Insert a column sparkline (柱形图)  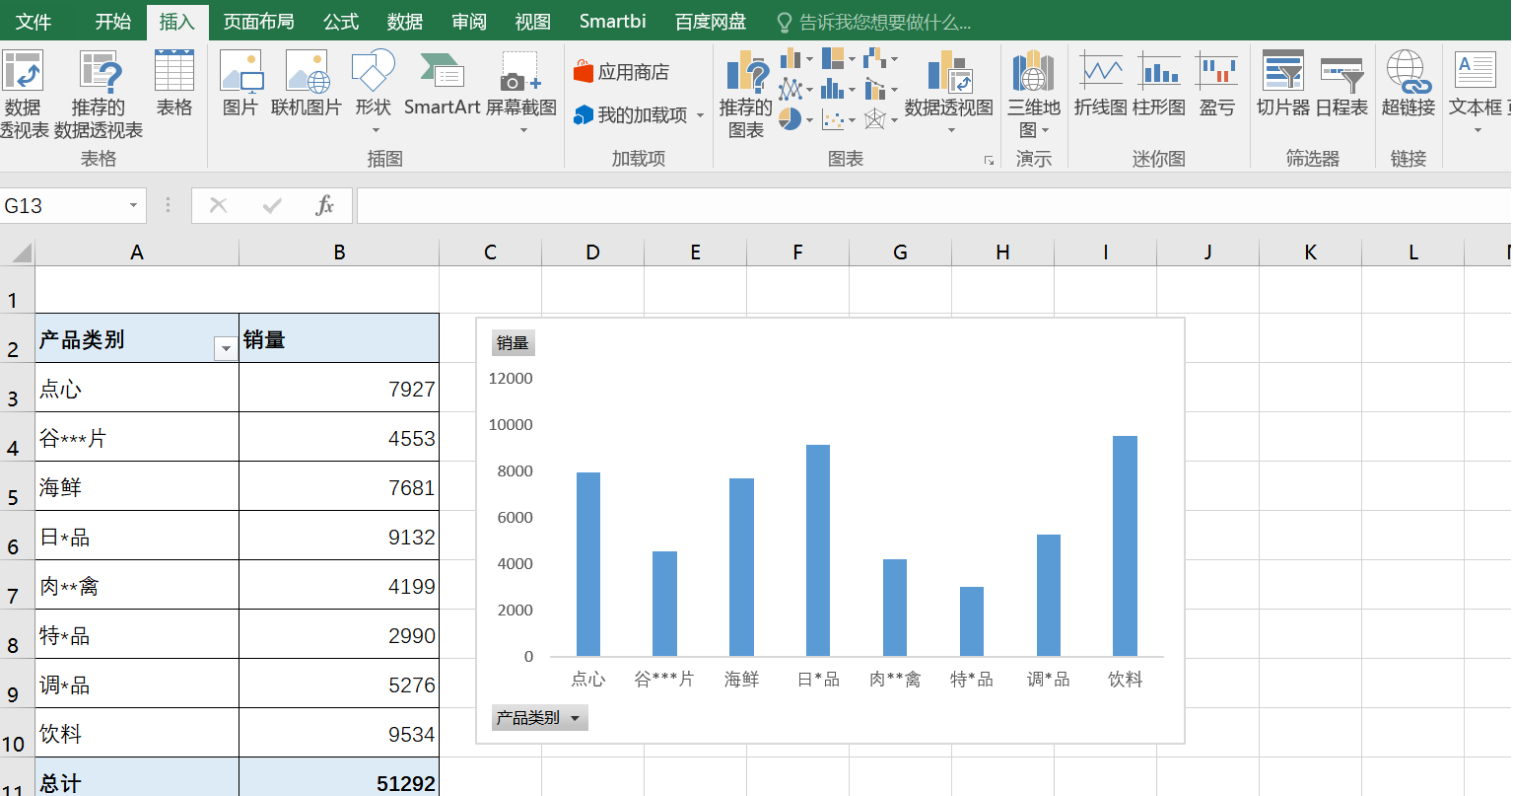point(1159,83)
